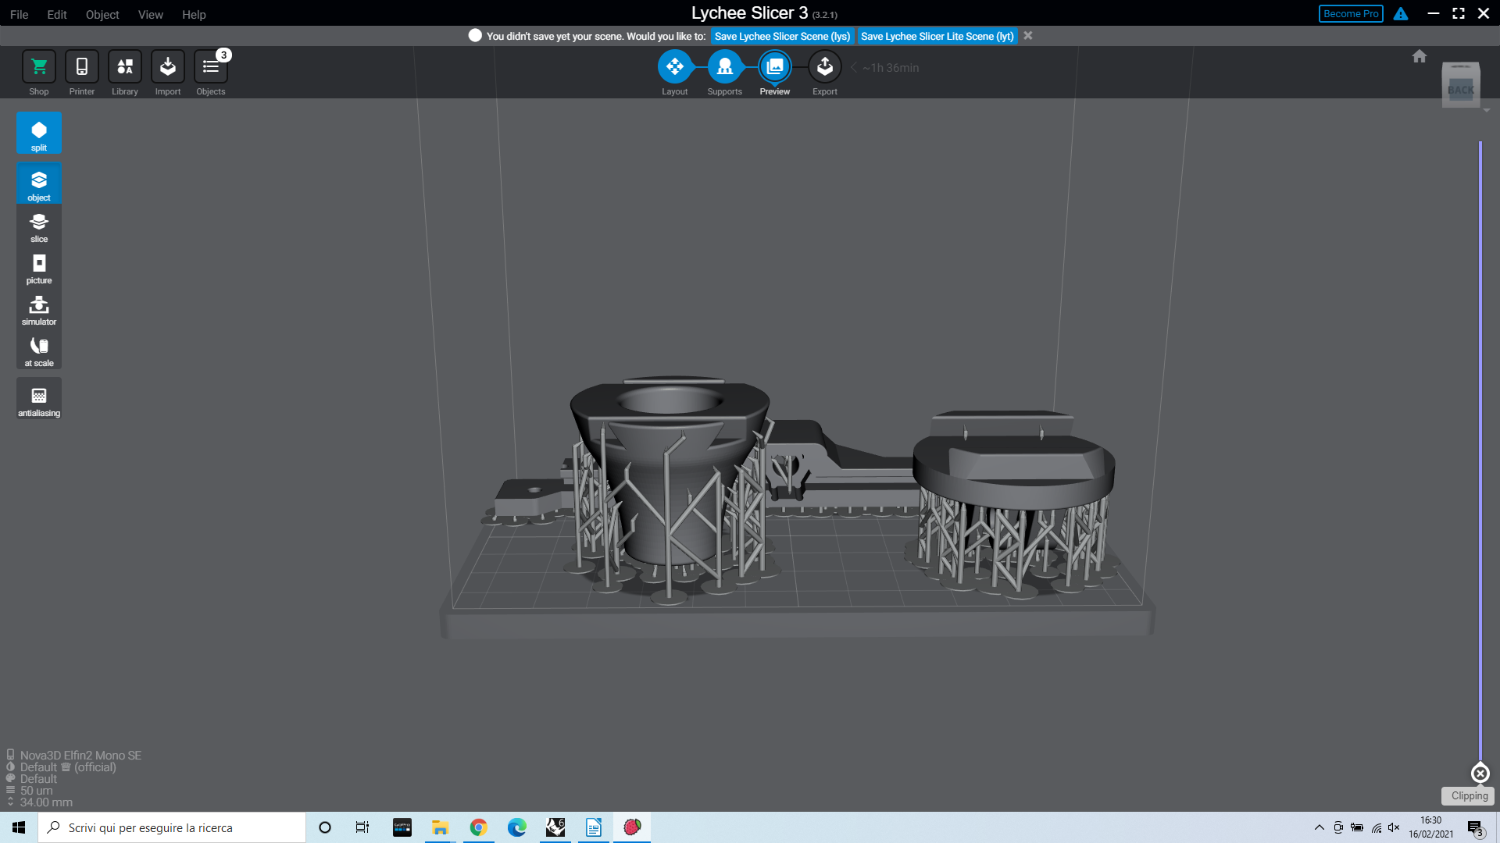Enable the at scale view
This screenshot has width=1500, height=843.
[x=39, y=349]
